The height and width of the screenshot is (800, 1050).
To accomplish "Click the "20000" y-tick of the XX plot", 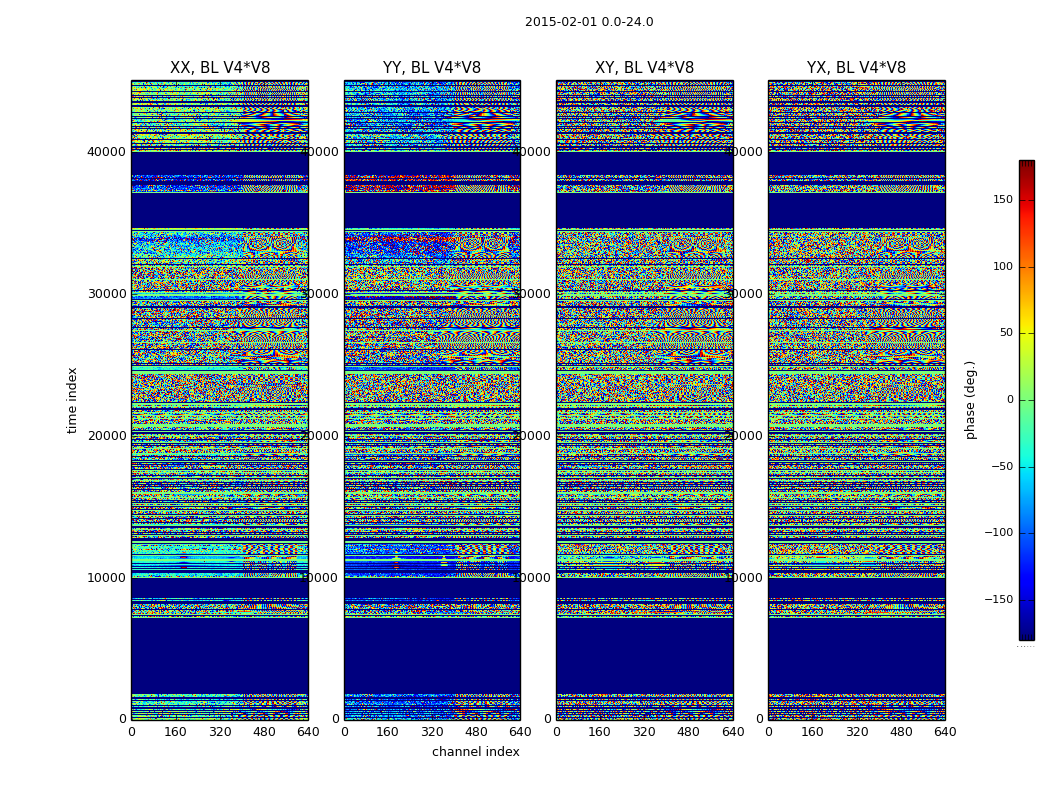I will [107, 436].
